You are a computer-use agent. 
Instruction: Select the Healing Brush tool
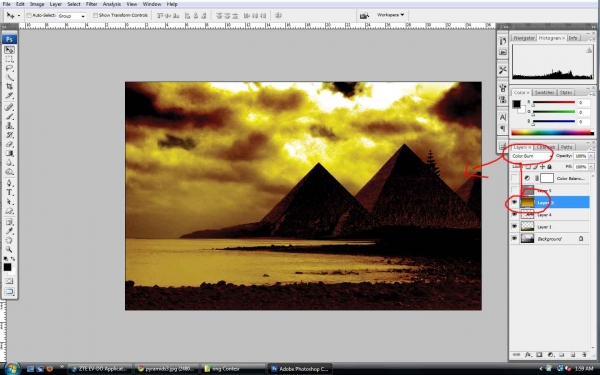click(x=9, y=108)
